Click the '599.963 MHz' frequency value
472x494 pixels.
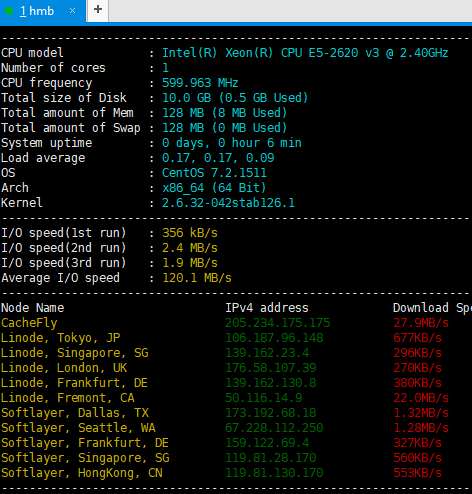[x=200, y=83]
